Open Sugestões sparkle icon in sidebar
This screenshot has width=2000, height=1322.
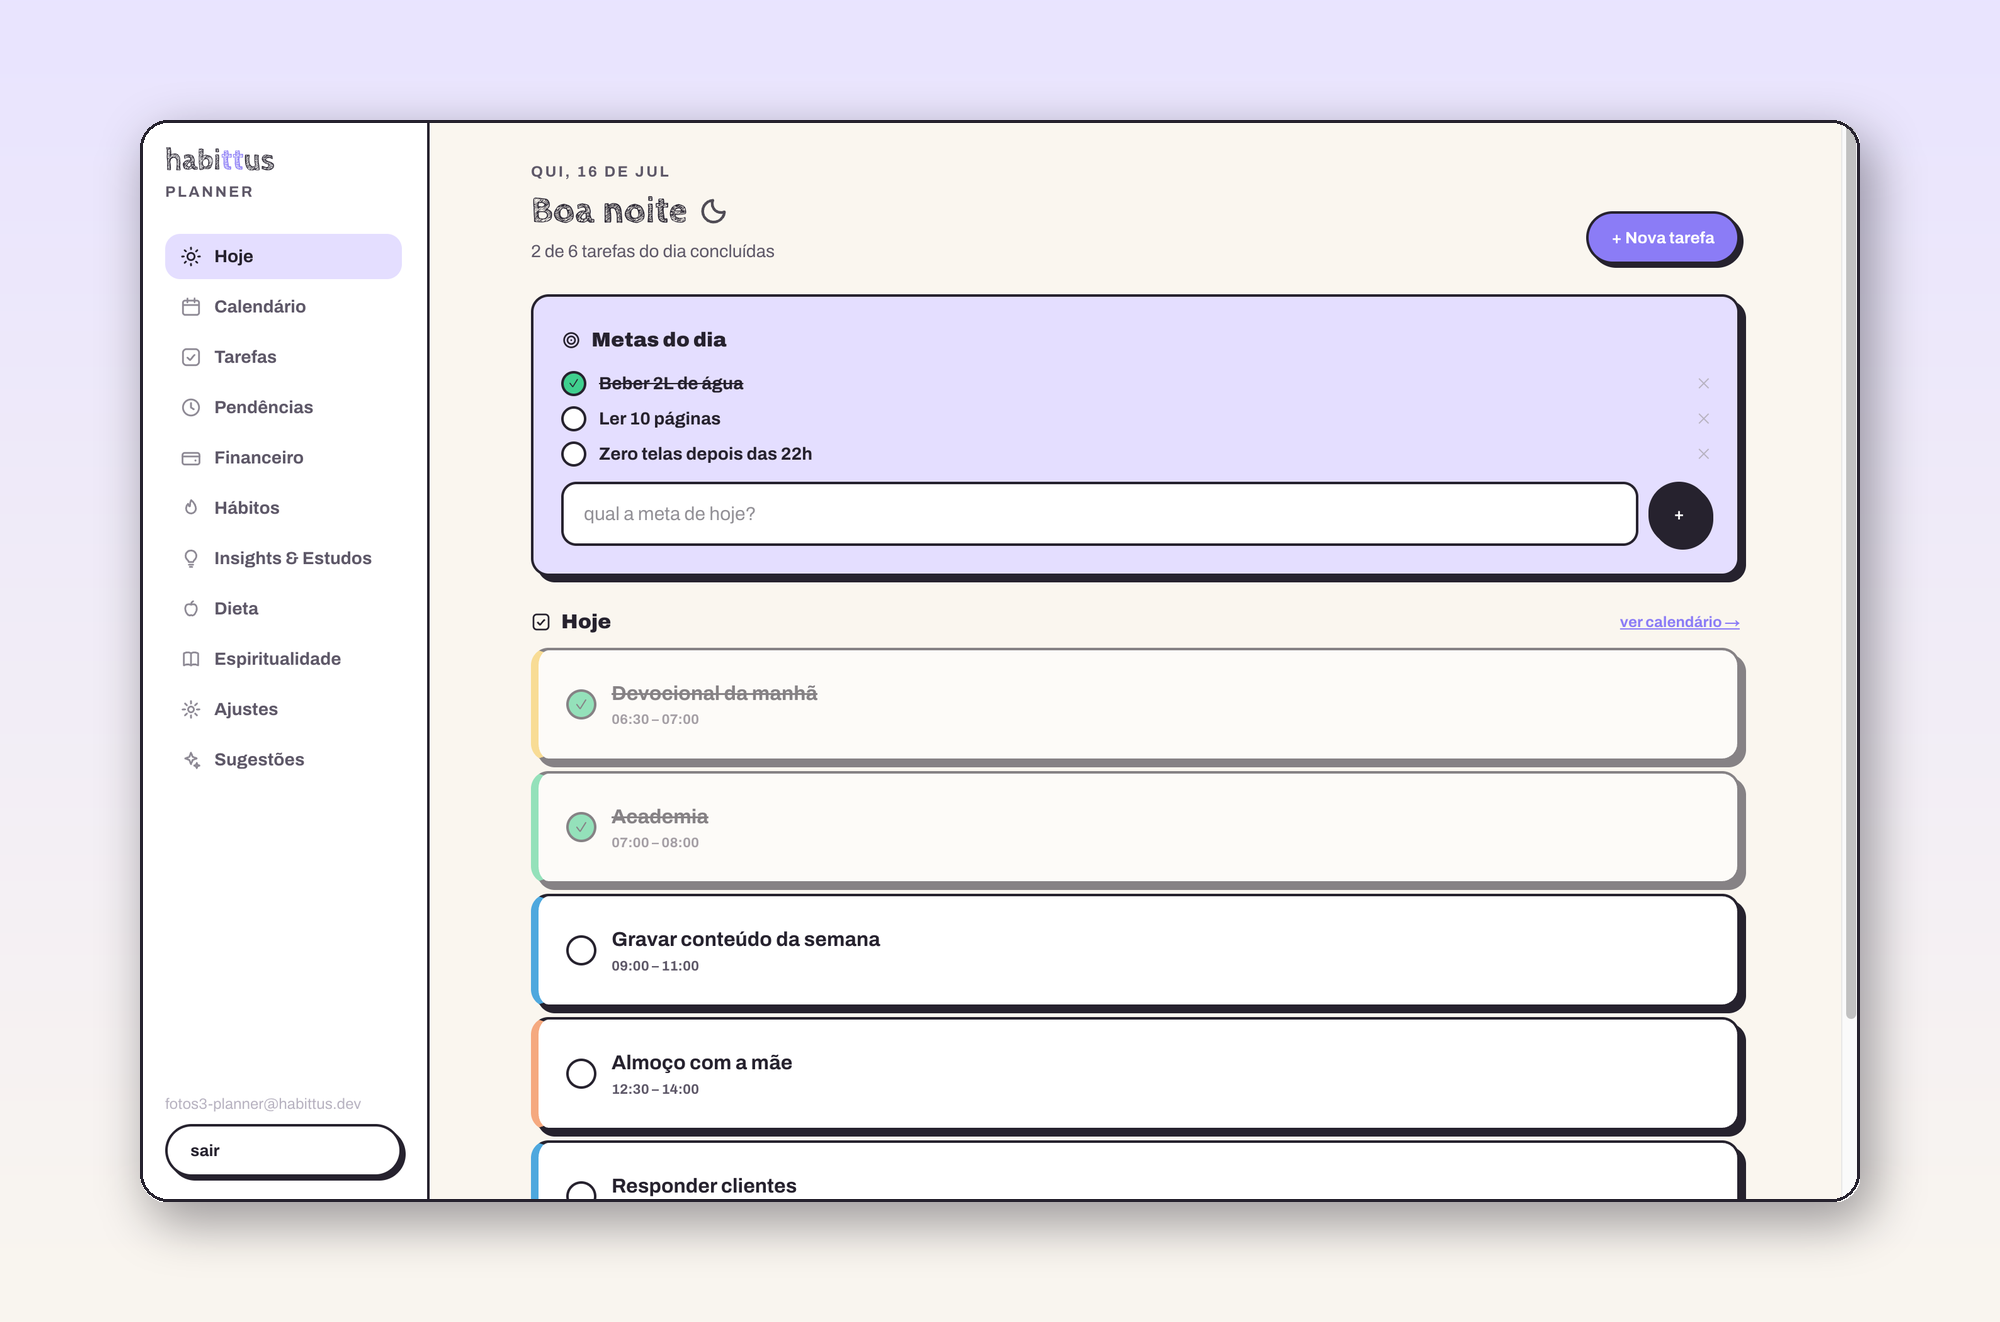point(191,760)
